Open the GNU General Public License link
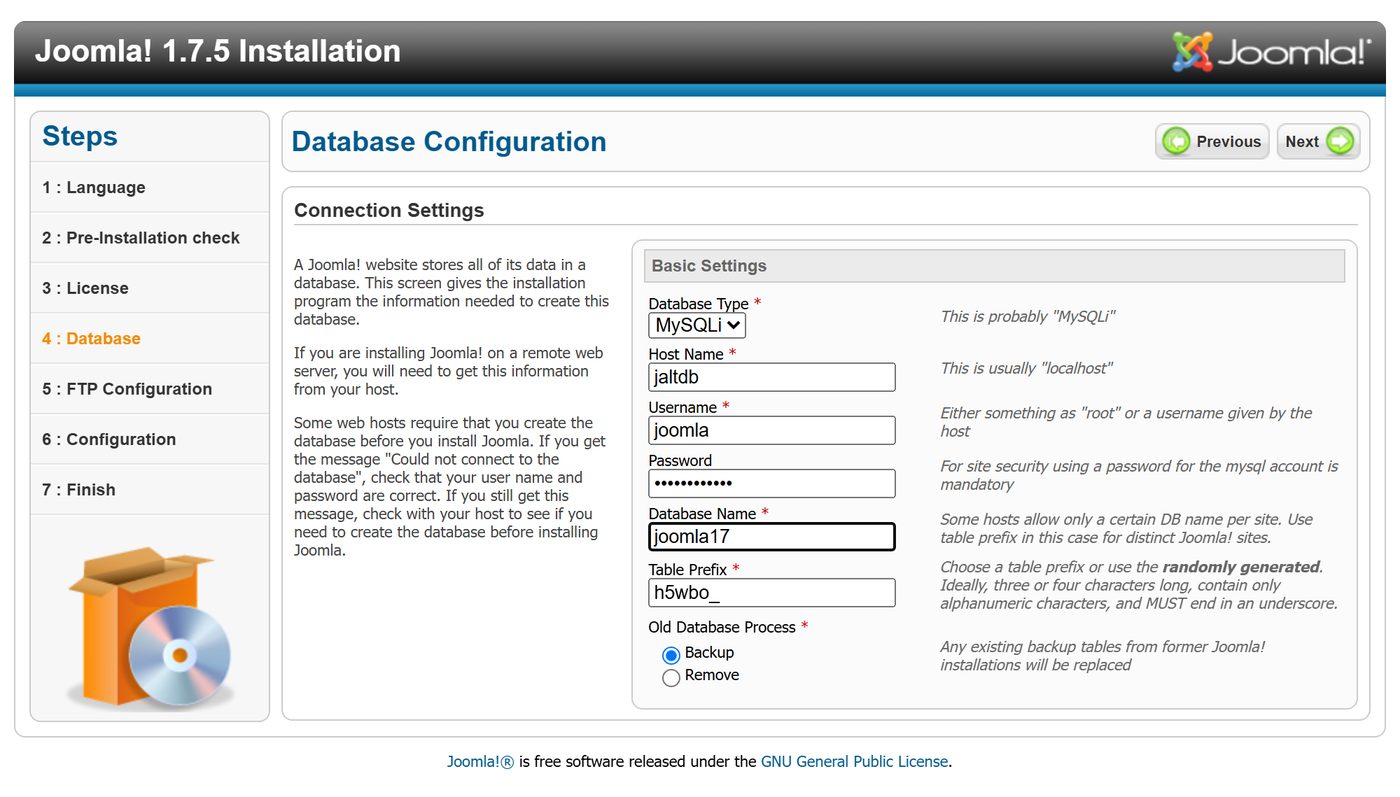Viewport: 1400px width, 797px height. pos(854,762)
